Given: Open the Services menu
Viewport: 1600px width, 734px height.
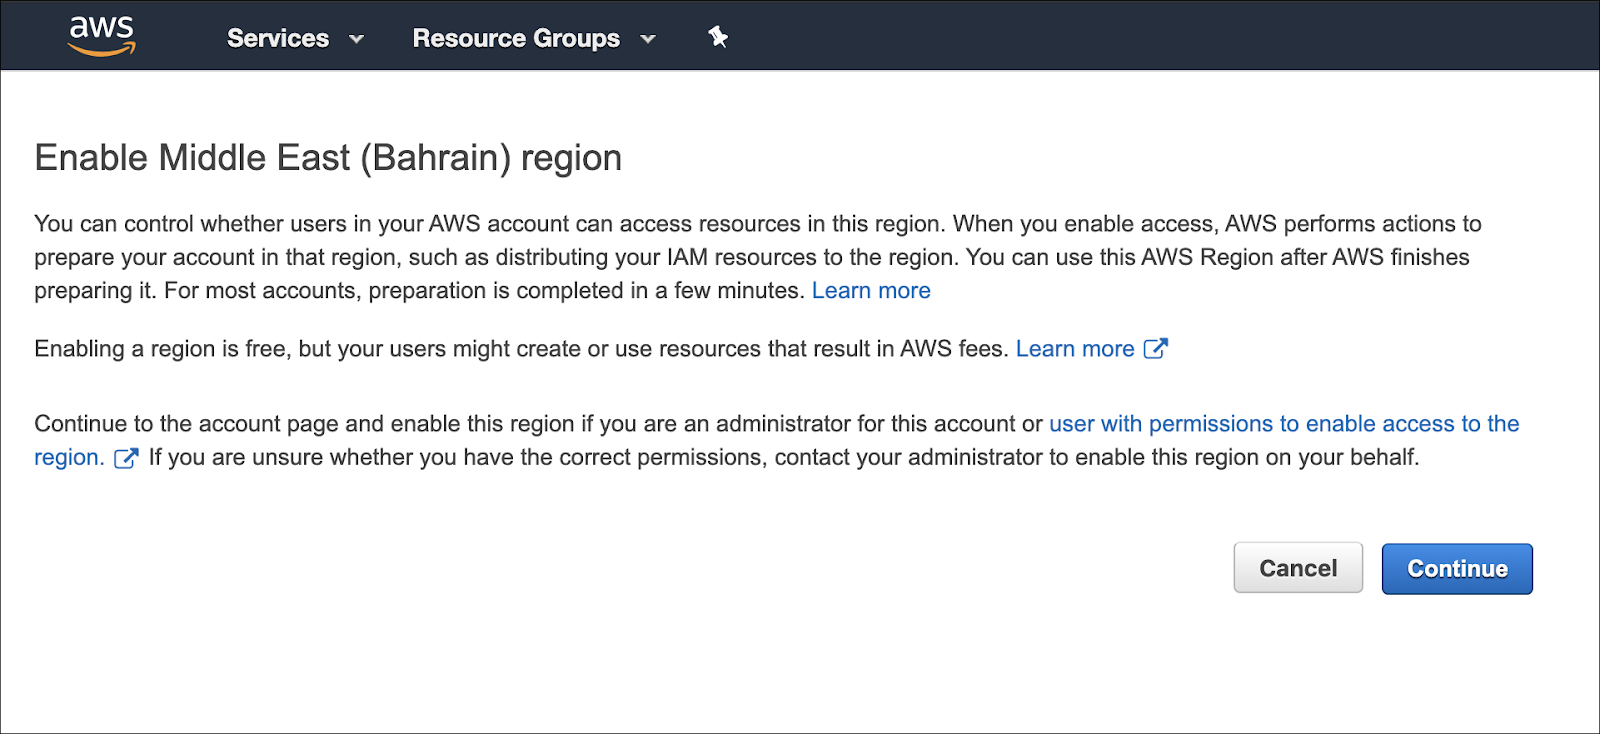Looking at the screenshot, I should click(278, 38).
